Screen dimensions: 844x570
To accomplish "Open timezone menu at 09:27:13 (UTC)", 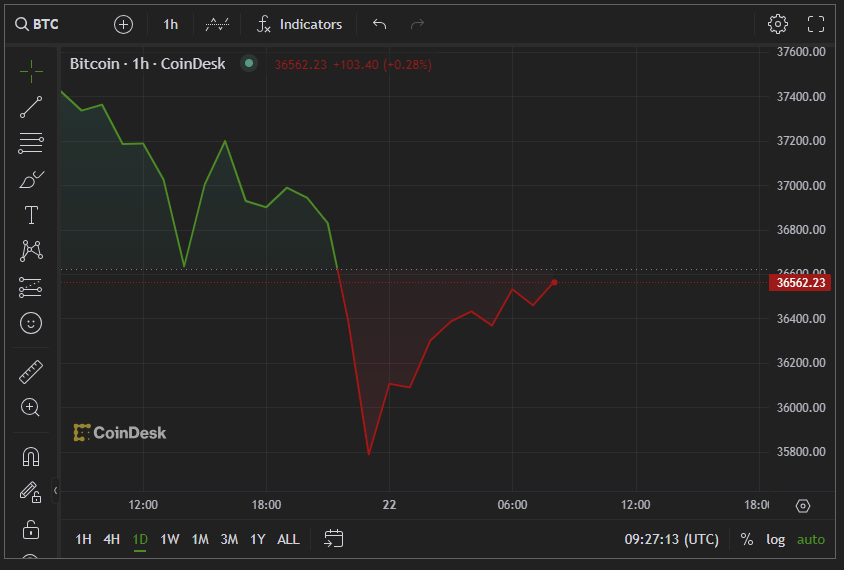I will 671,539.
